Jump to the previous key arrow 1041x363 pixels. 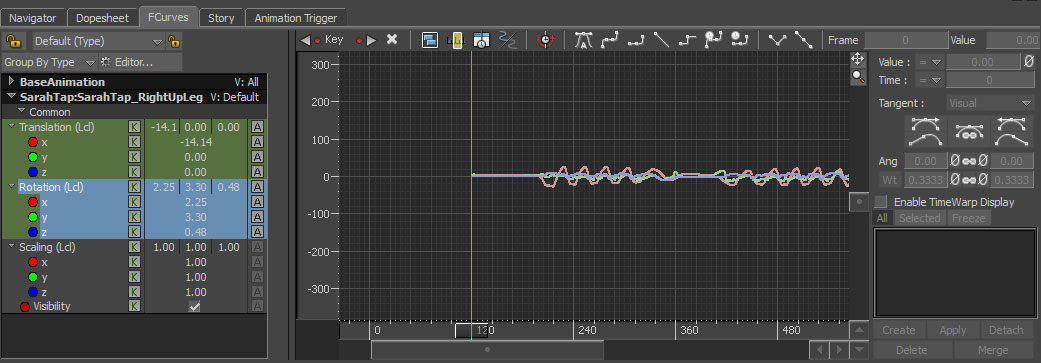(x=305, y=40)
